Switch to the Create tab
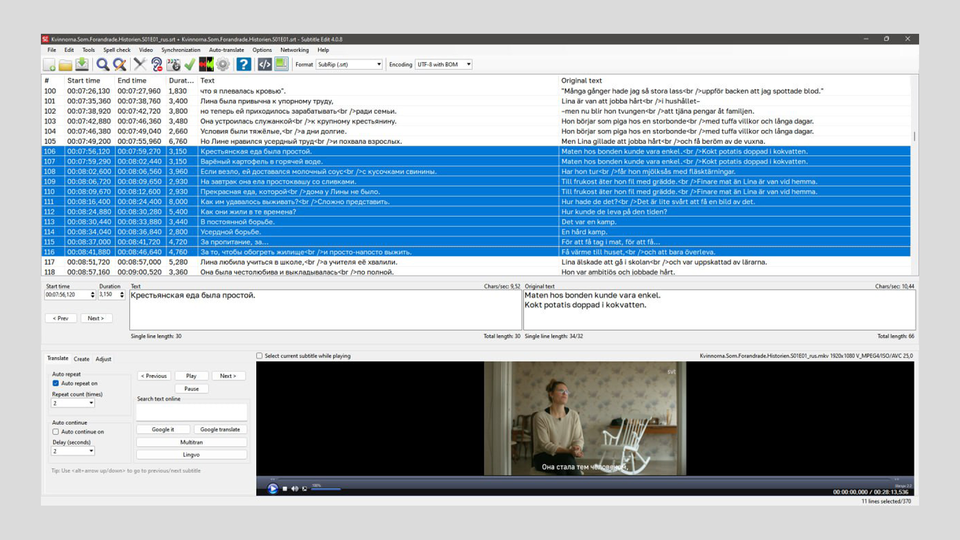 point(81,359)
